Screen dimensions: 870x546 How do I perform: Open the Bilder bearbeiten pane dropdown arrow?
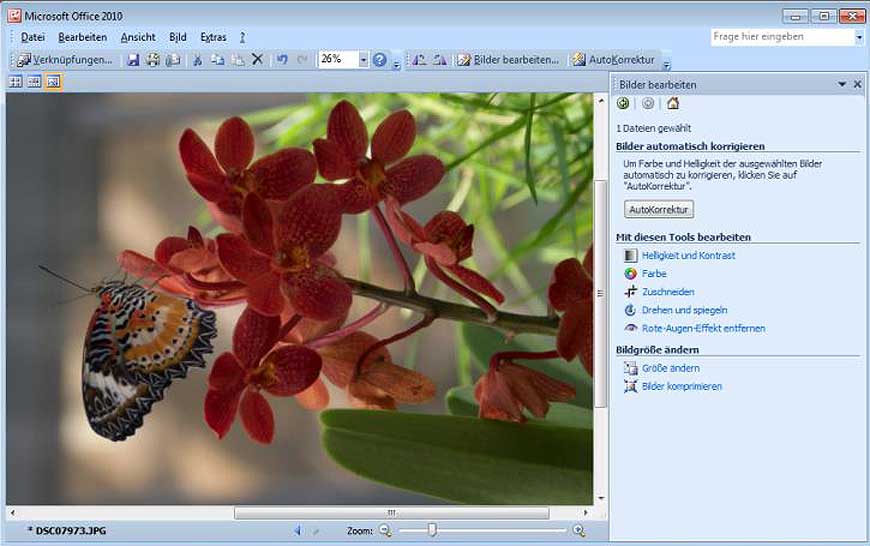(x=842, y=84)
